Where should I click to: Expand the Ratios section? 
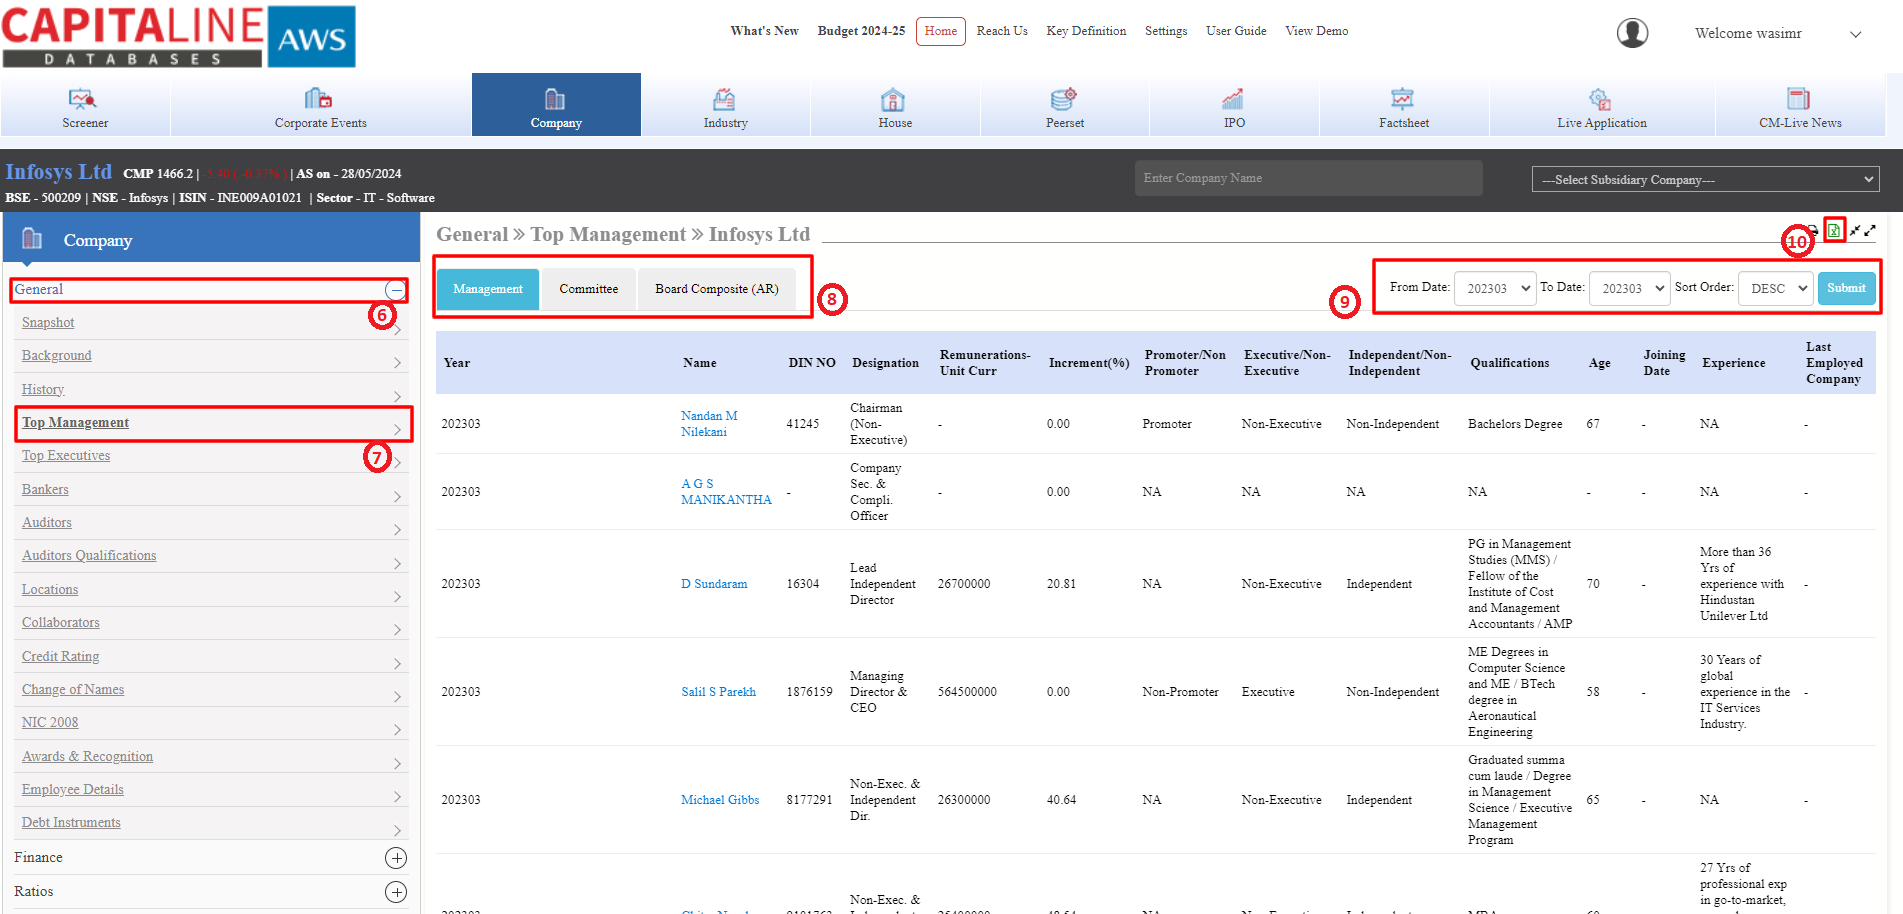396,892
